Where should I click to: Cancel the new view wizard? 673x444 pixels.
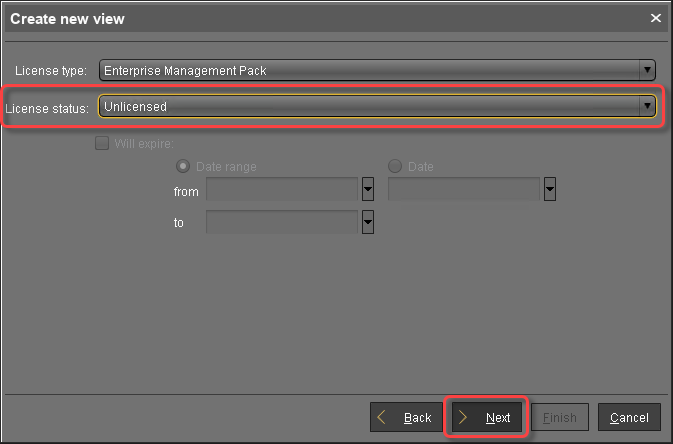click(629, 417)
